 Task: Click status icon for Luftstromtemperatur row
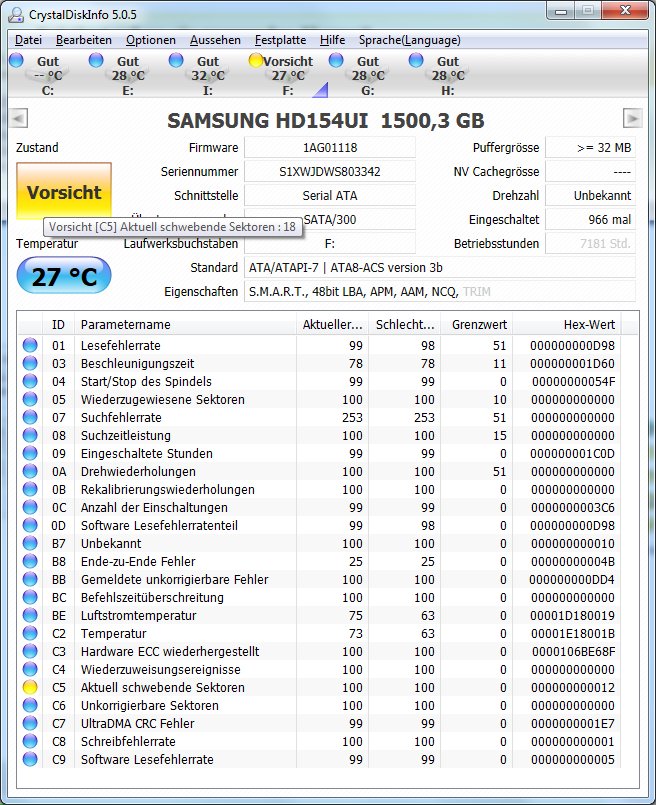30,615
